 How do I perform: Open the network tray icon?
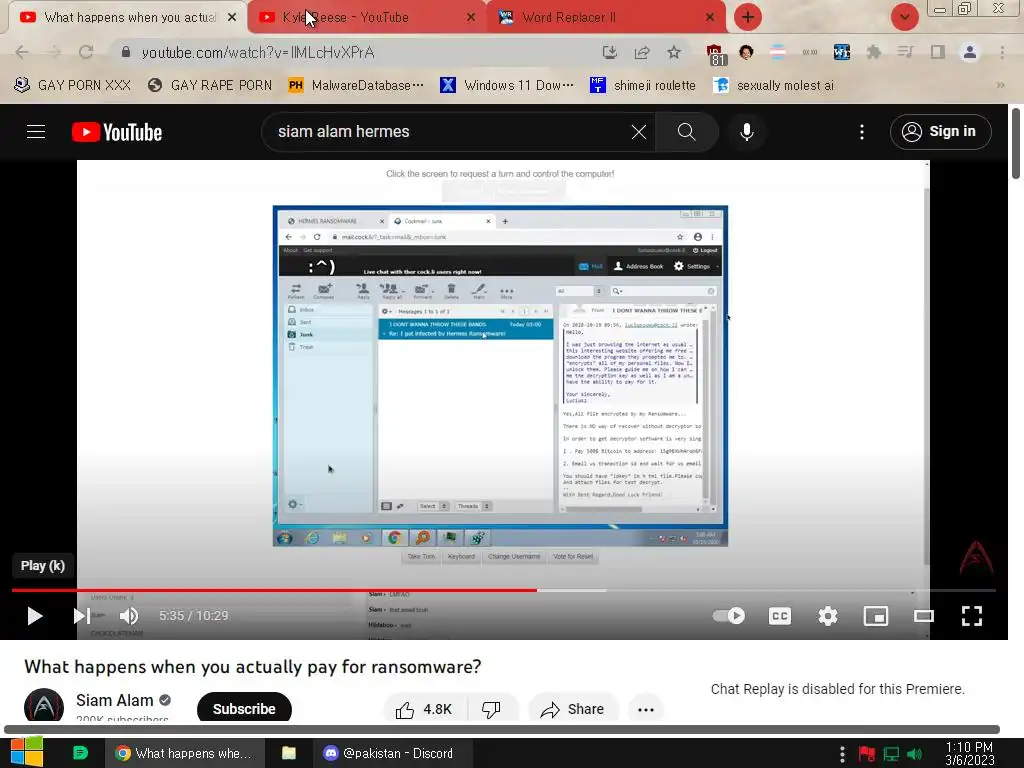[891, 754]
